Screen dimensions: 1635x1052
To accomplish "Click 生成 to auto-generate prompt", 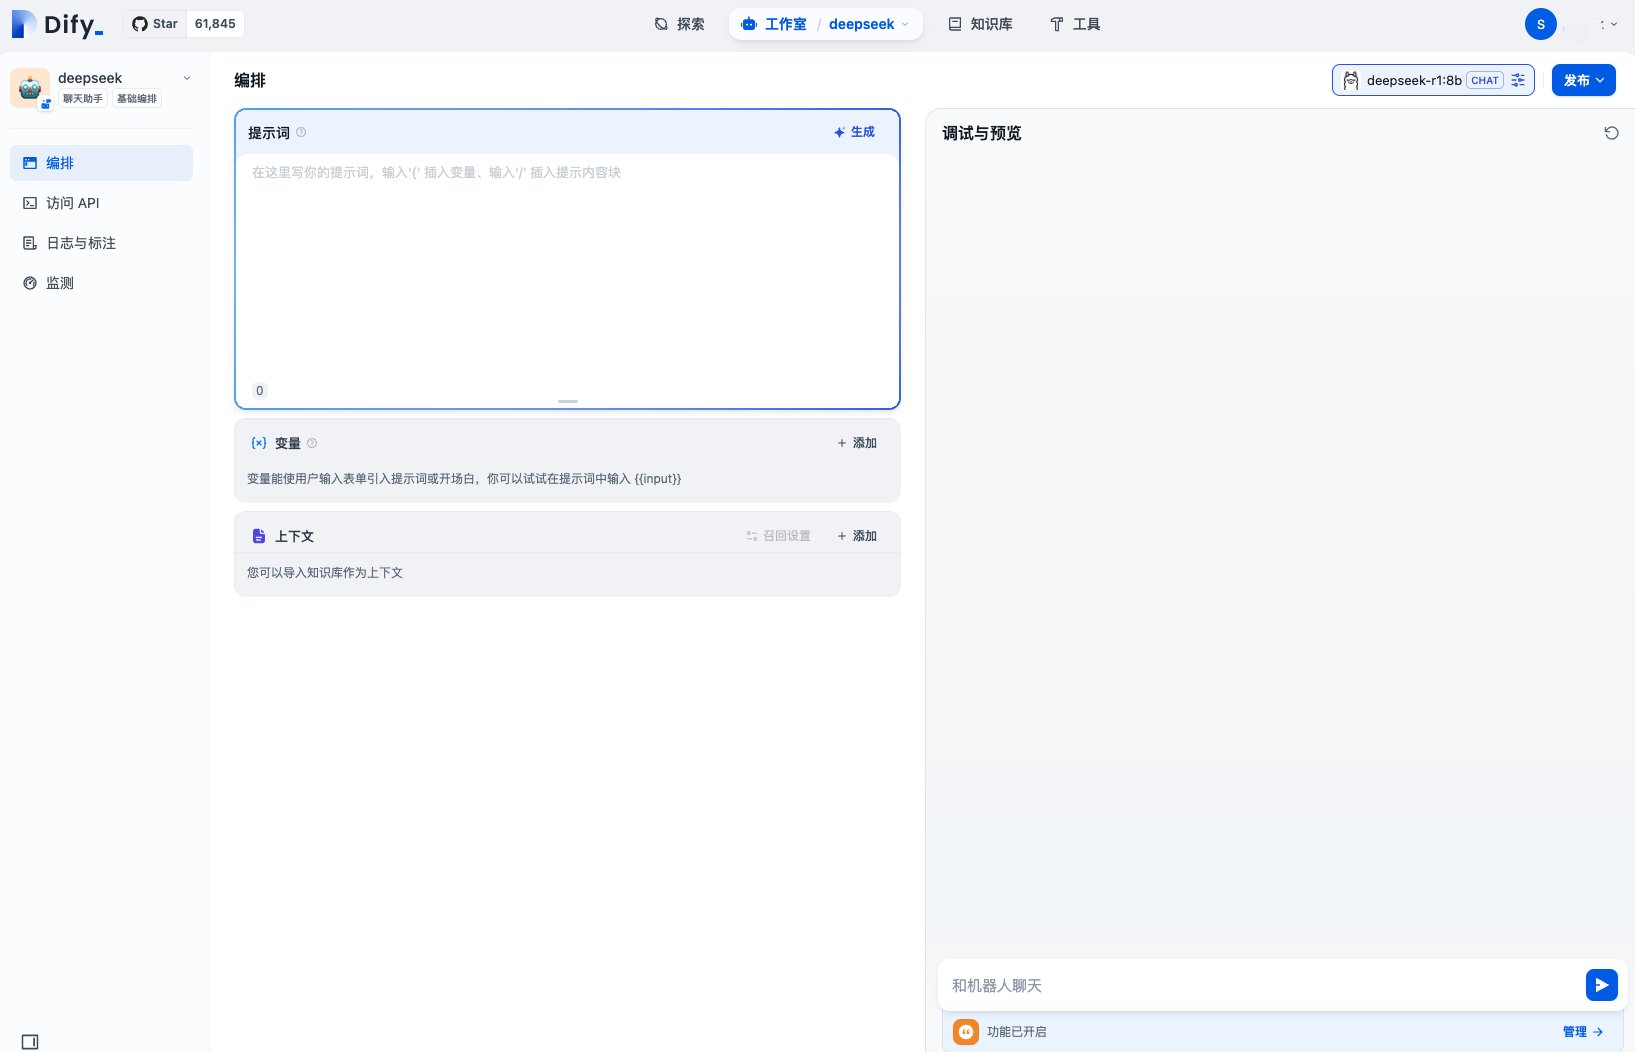I will point(854,132).
